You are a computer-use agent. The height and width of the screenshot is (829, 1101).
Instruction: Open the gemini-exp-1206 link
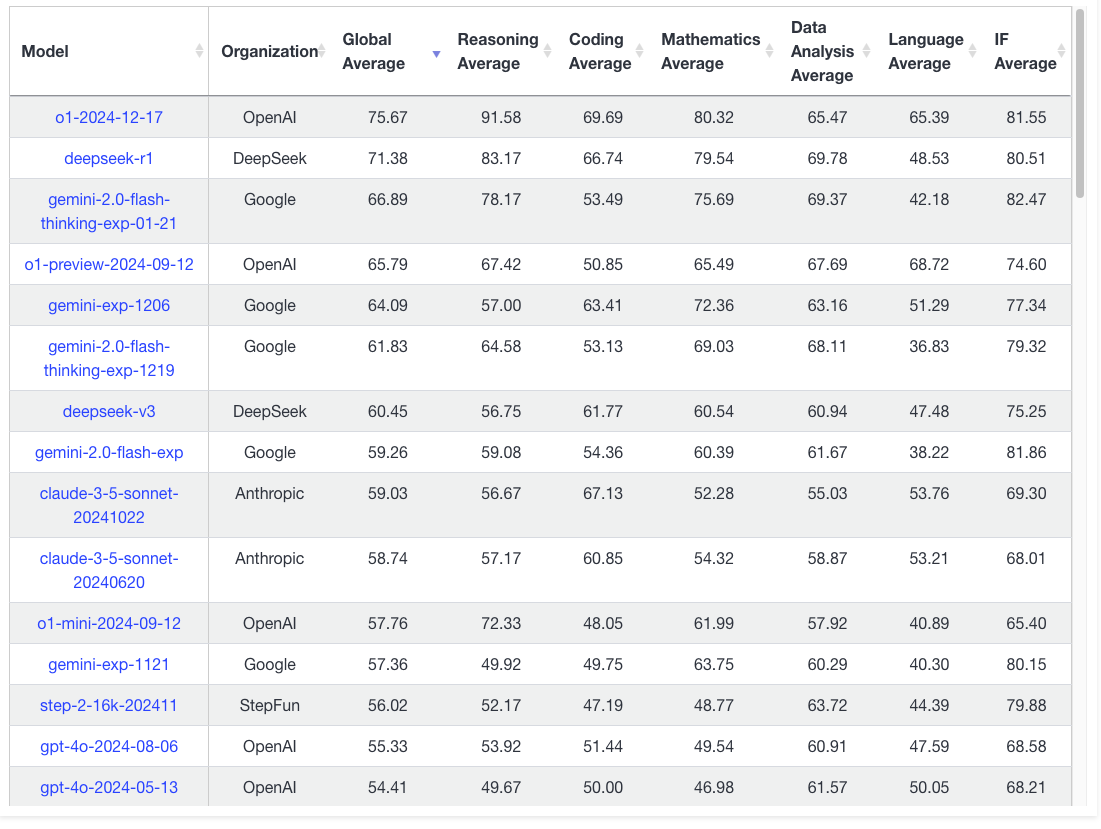pos(109,305)
